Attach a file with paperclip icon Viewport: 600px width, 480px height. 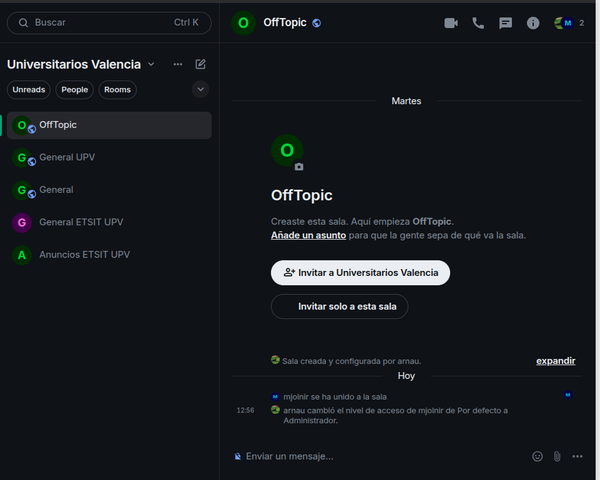pos(557,456)
